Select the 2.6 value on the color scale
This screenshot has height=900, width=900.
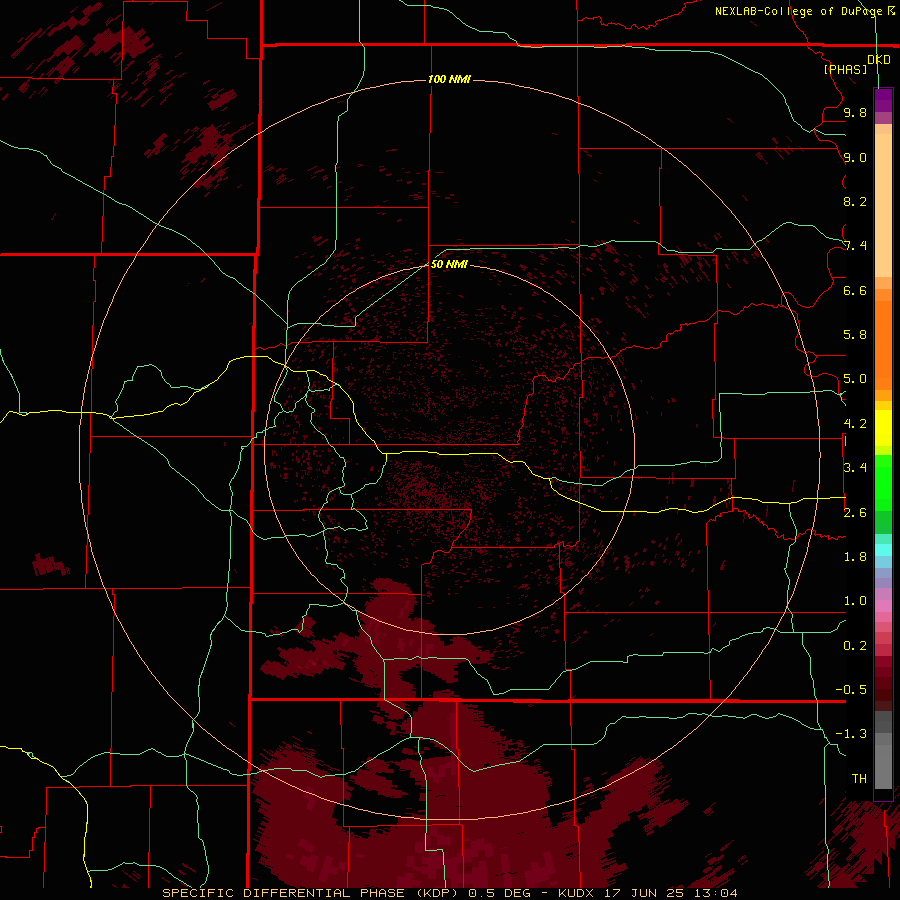point(855,513)
